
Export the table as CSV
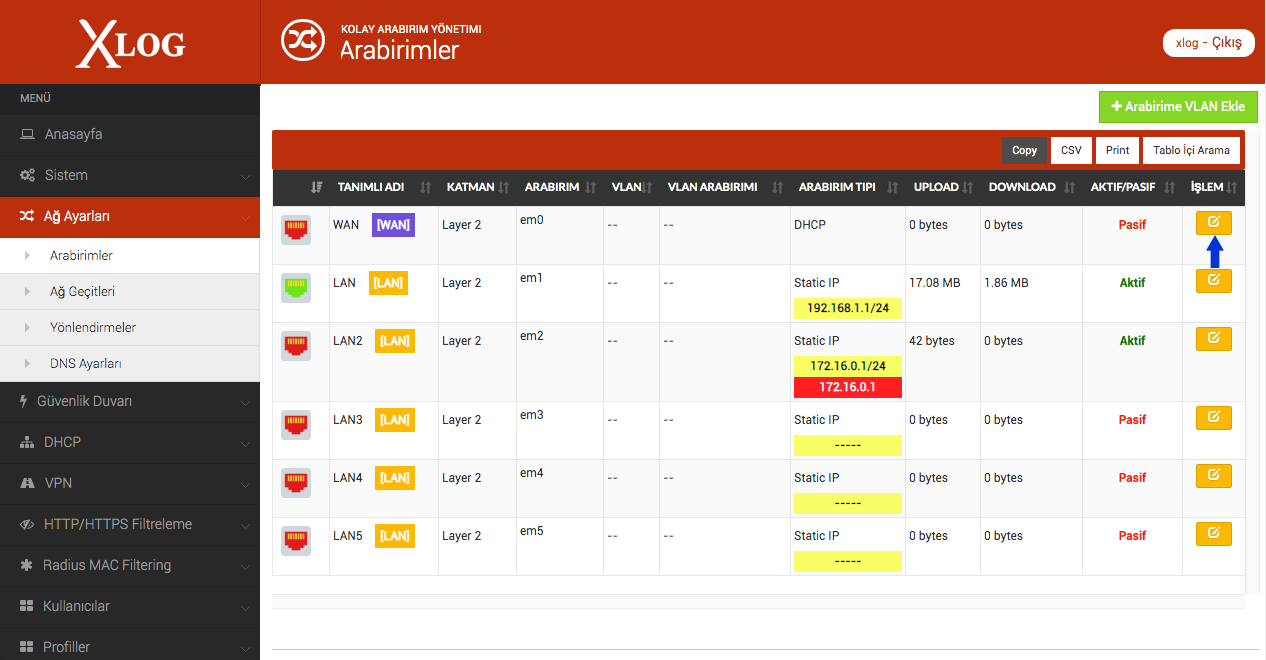click(x=1071, y=150)
